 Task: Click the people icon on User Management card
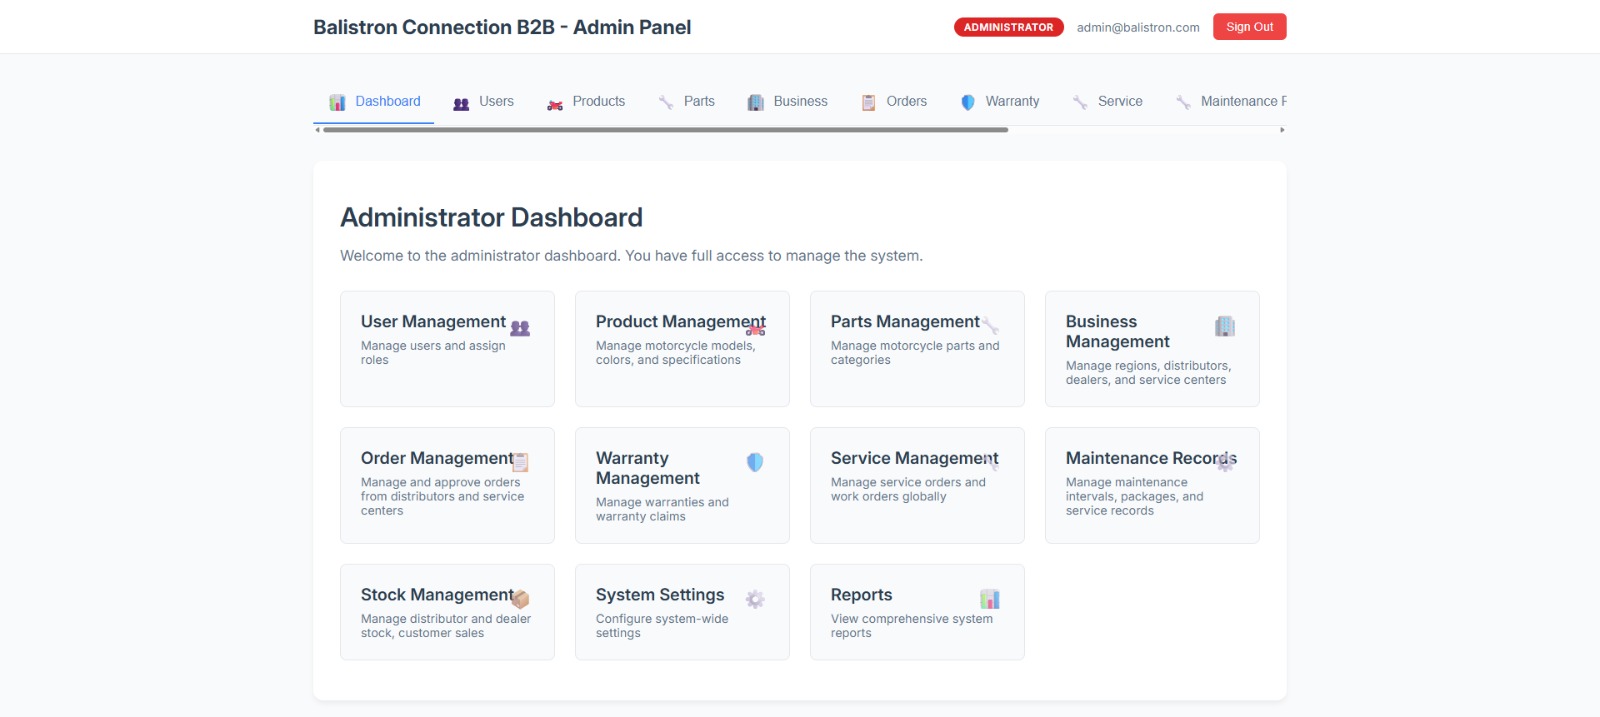pos(520,328)
